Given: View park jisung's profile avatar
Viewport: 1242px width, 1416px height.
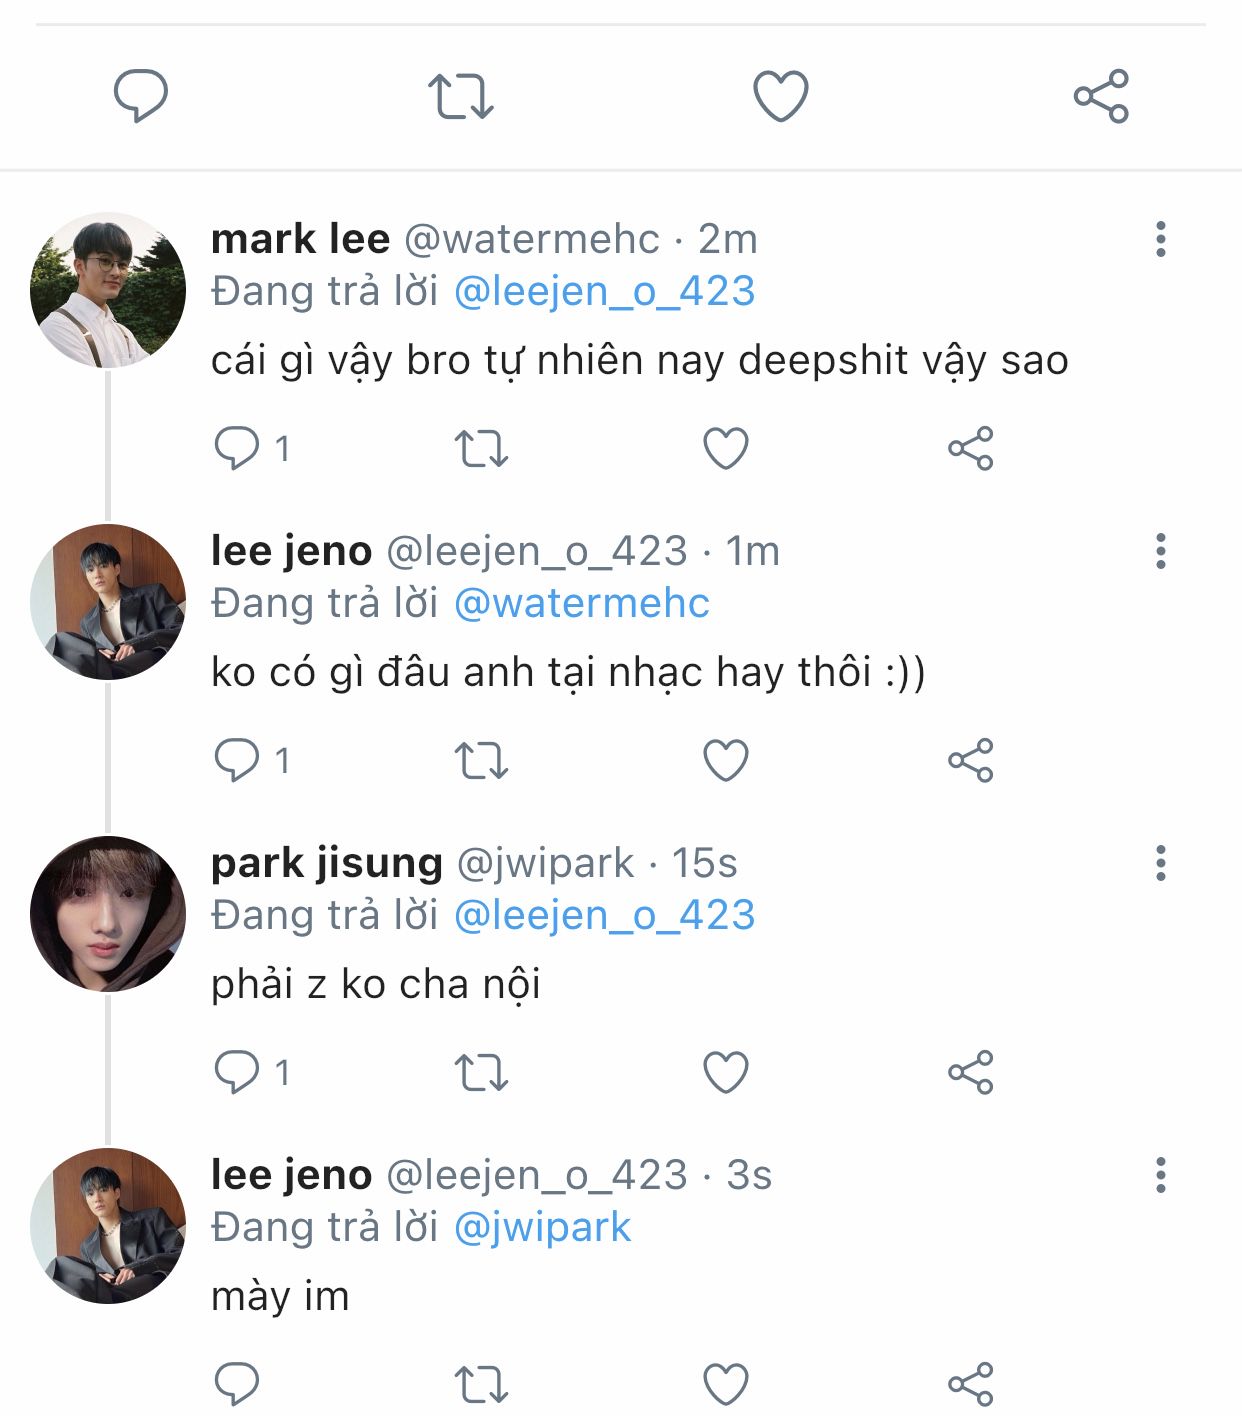Looking at the screenshot, I should coord(108,914).
